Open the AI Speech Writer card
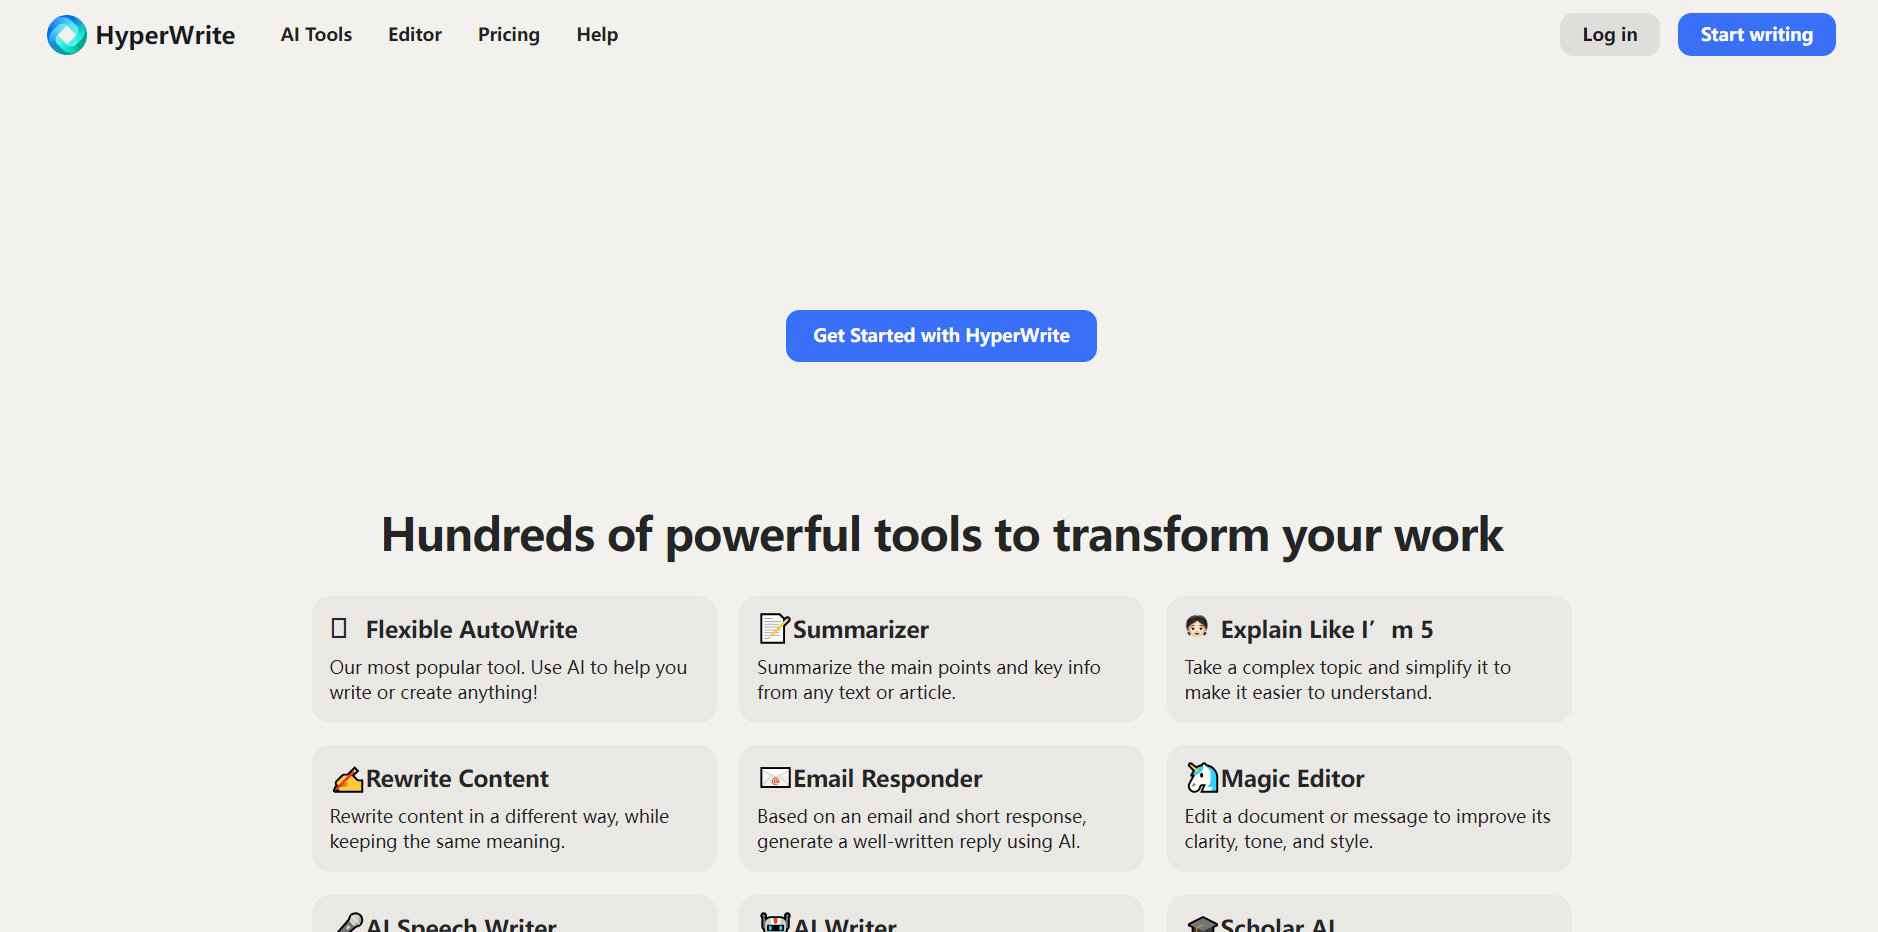Image resolution: width=1878 pixels, height=932 pixels. pyautogui.click(x=514, y=914)
